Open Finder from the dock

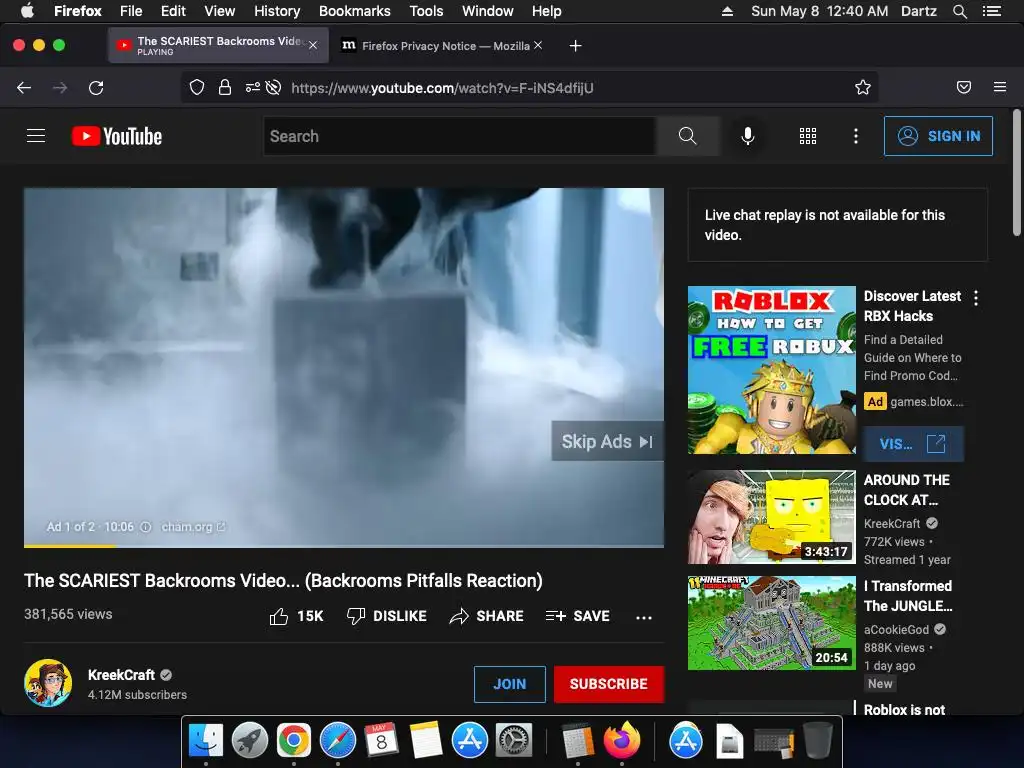[x=206, y=741]
